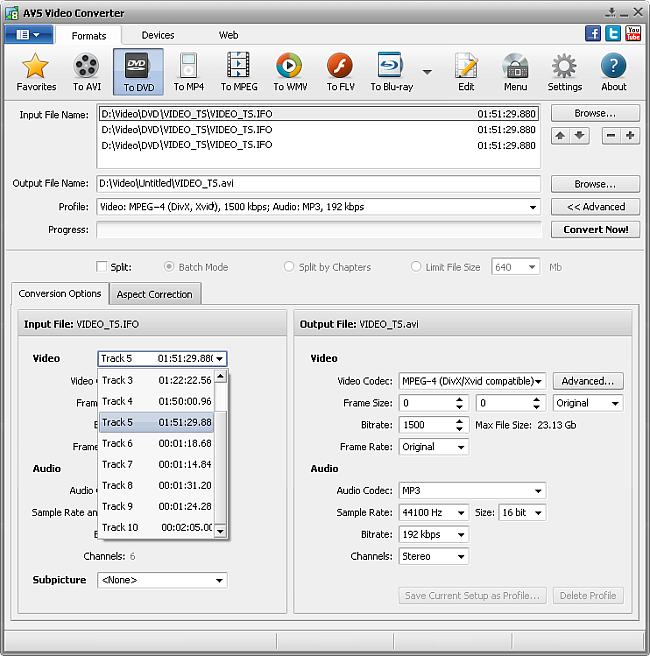The height and width of the screenshot is (656, 650).
Task: Open the blue main menu button
Action: pyautogui.click(x=28, y=34)
